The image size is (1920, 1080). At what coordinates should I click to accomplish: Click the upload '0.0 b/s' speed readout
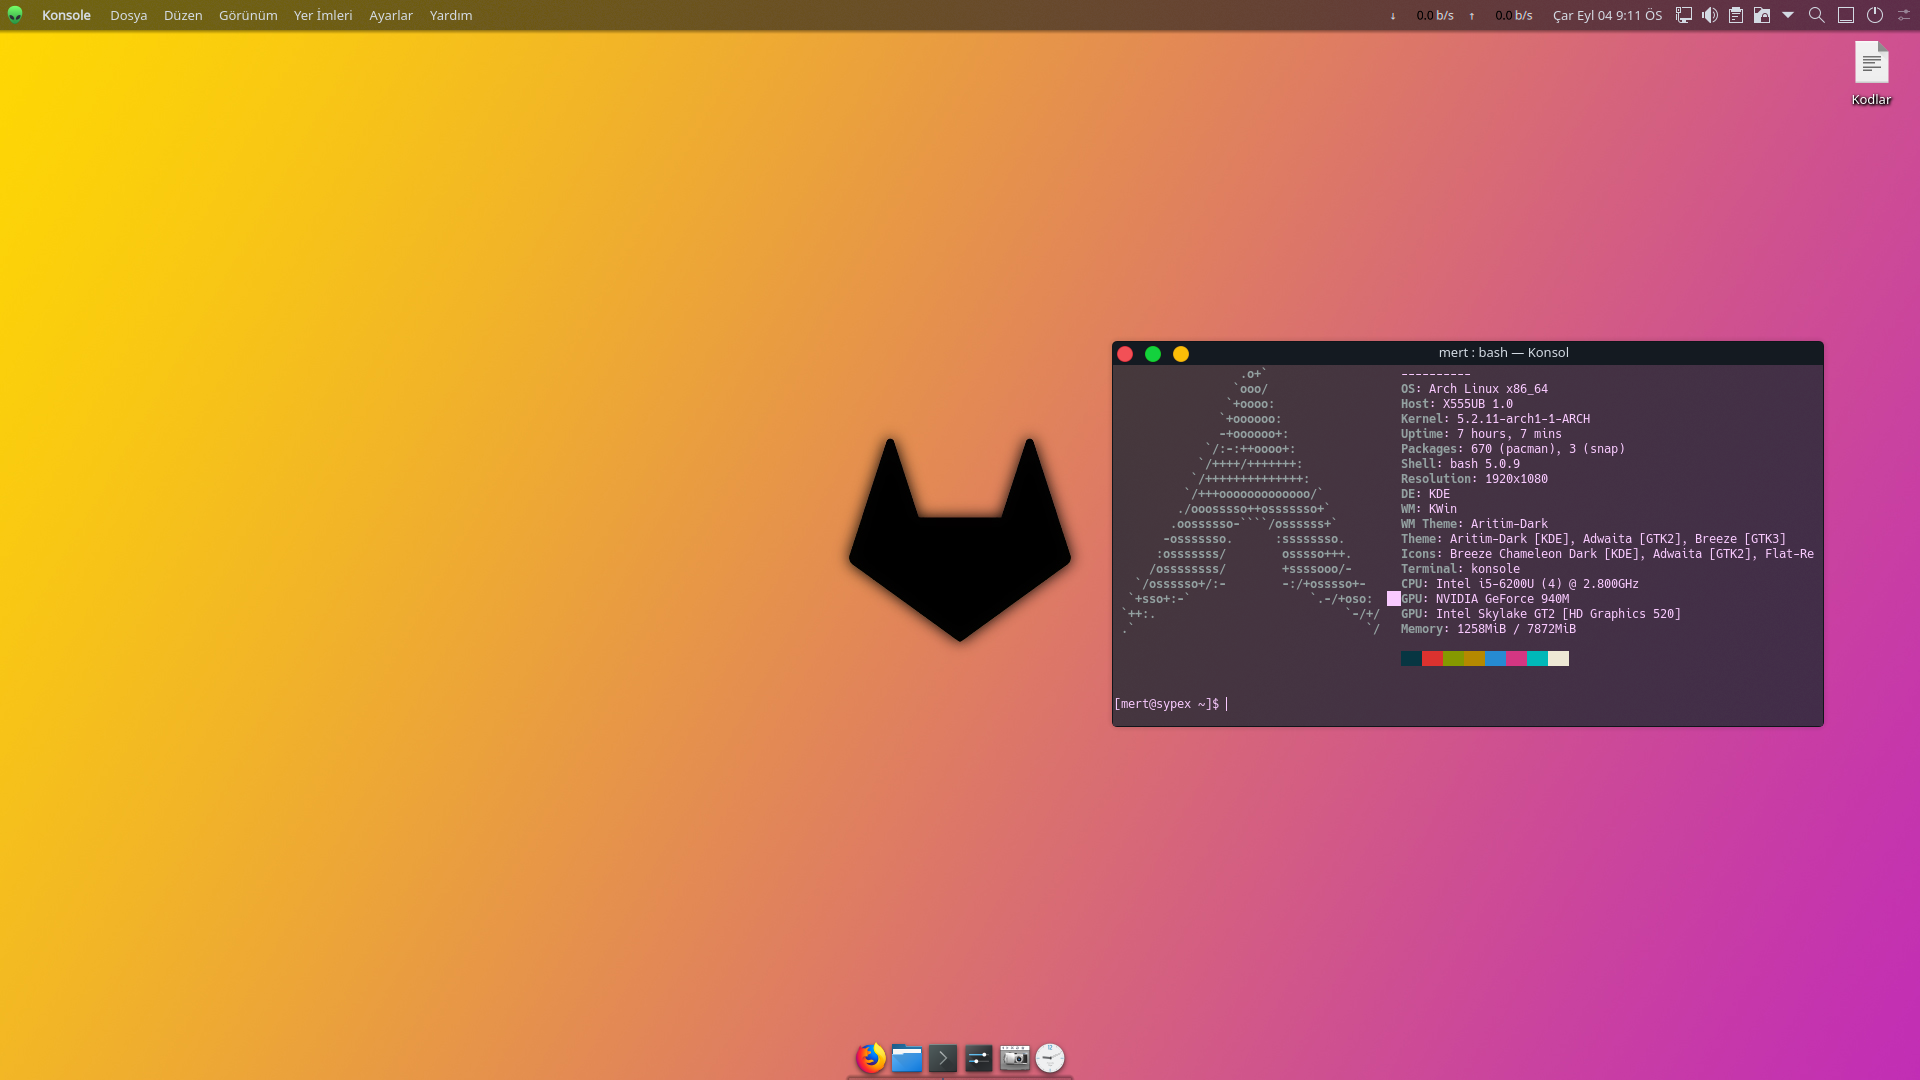[x=1514, y=15]
